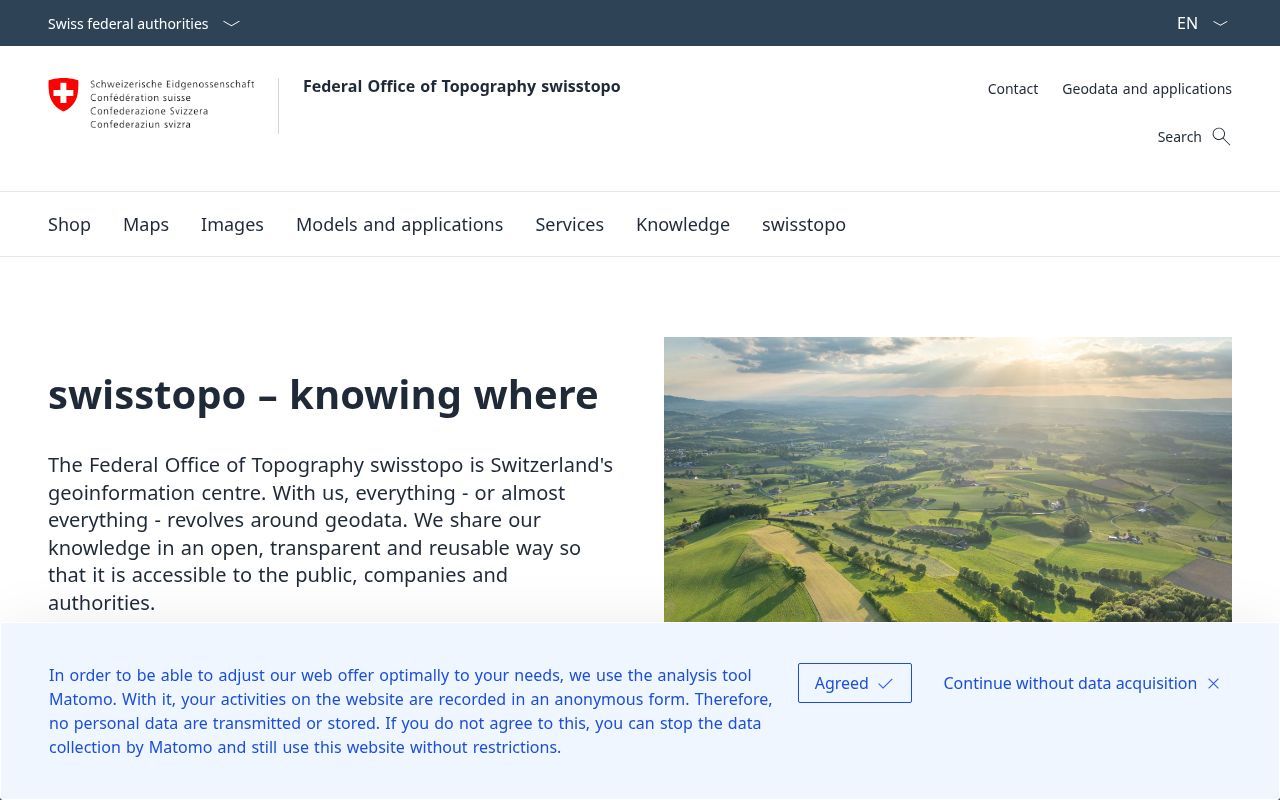
Task: Click the X icon beside Continue without data acquisition
Action: point(1213,683)
